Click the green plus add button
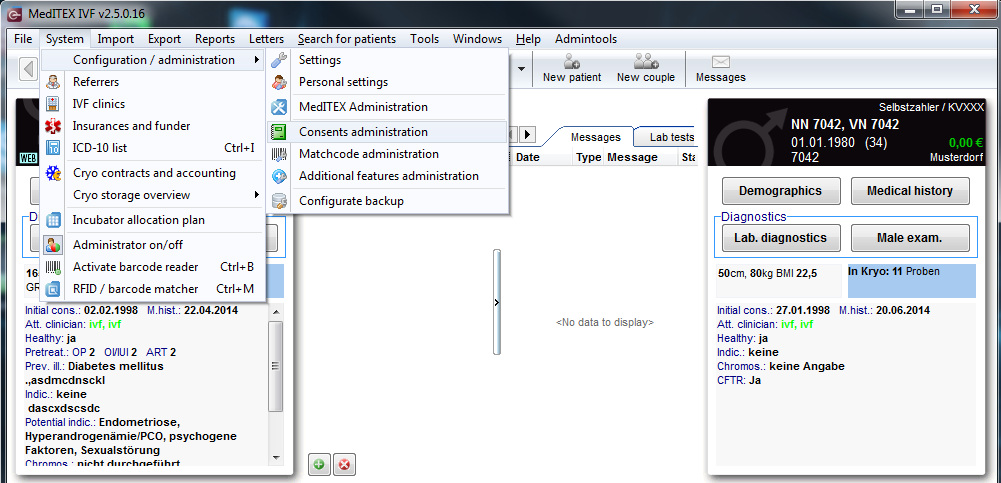 [319, 464]
